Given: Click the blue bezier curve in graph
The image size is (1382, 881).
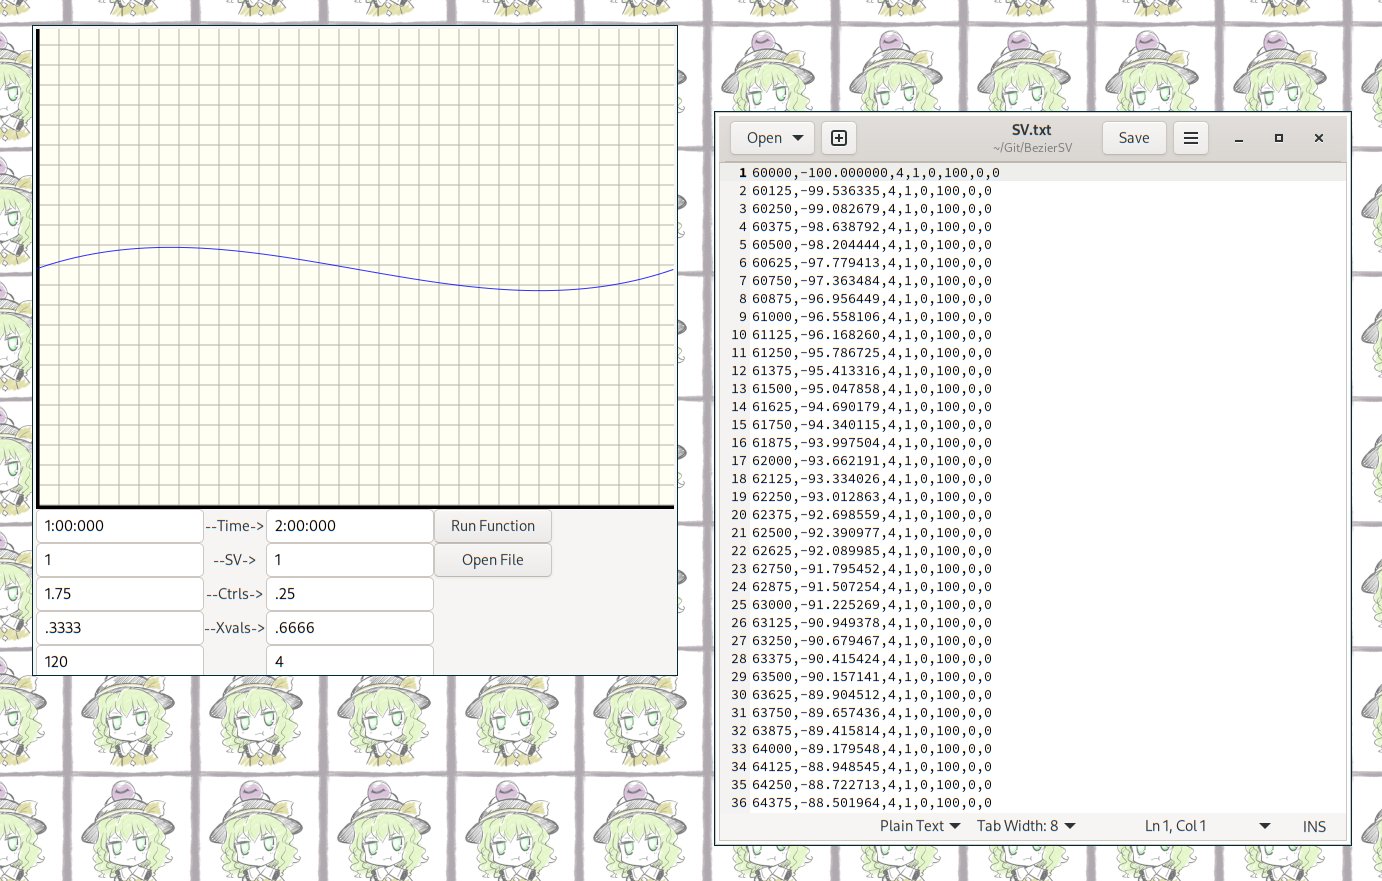Looking at the screenshot, I should 357,268.
